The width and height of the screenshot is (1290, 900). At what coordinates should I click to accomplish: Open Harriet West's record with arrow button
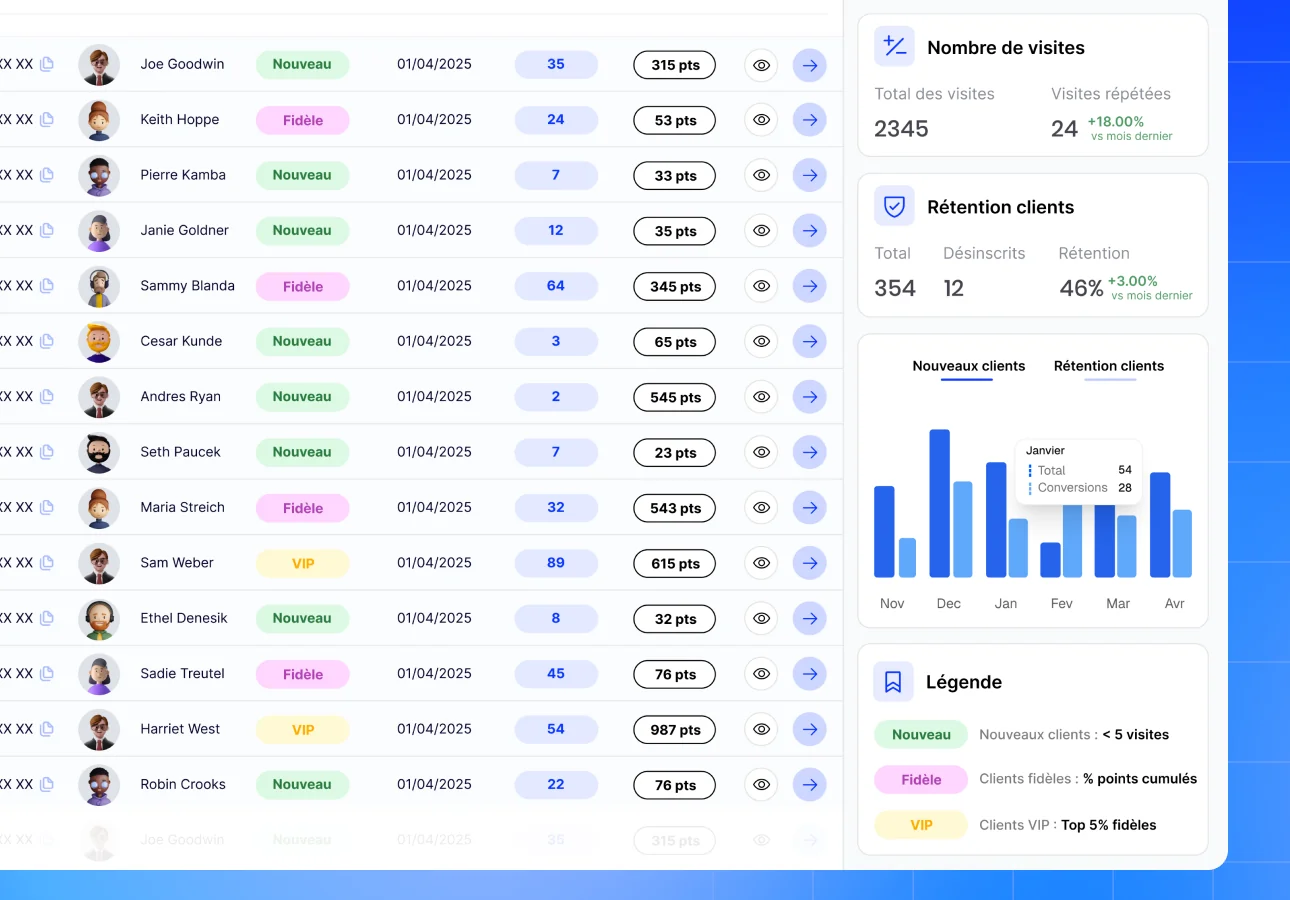tap(810, 729)
